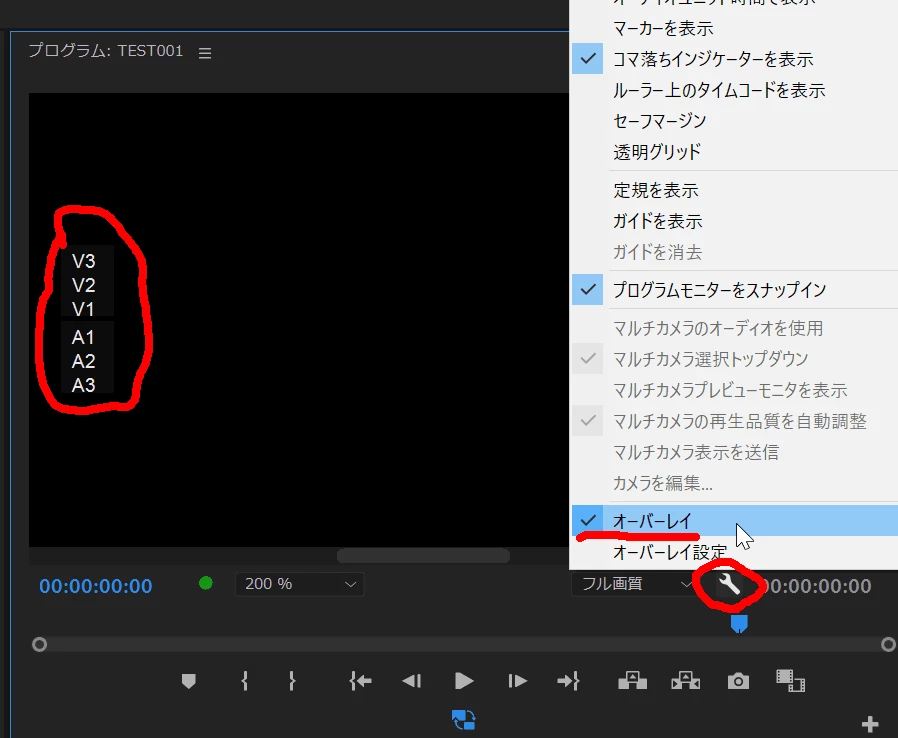Open the comparison view button
The height and width of the screenshot is (738, 898).
tap(790, 681)
